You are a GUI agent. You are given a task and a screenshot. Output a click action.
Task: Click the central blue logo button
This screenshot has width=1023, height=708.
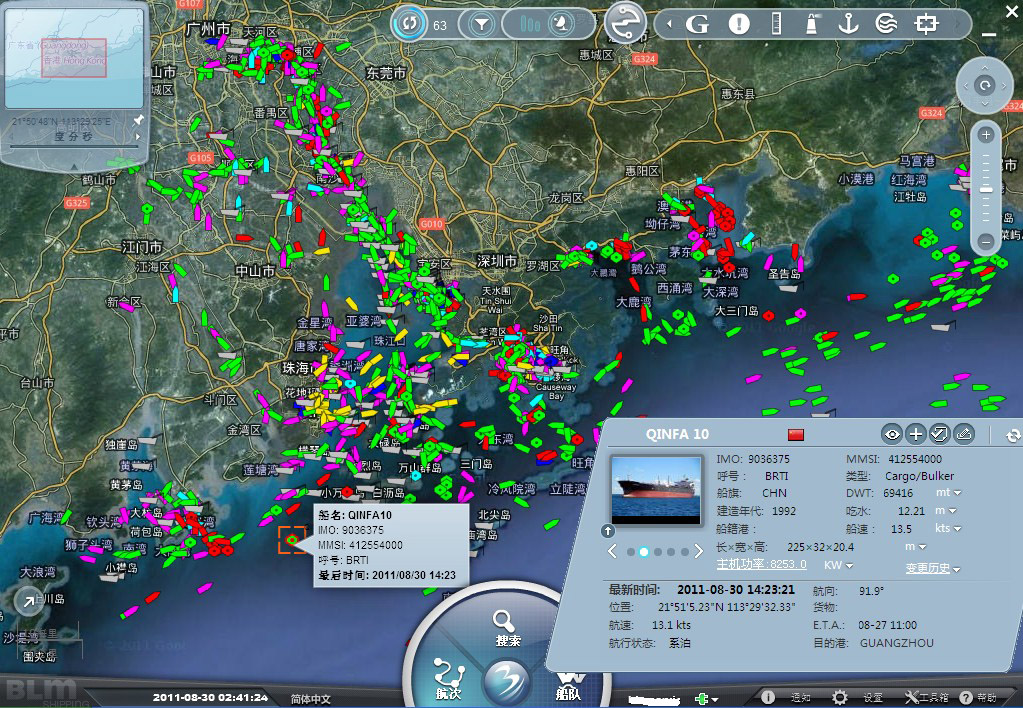(x=508, y=682)
